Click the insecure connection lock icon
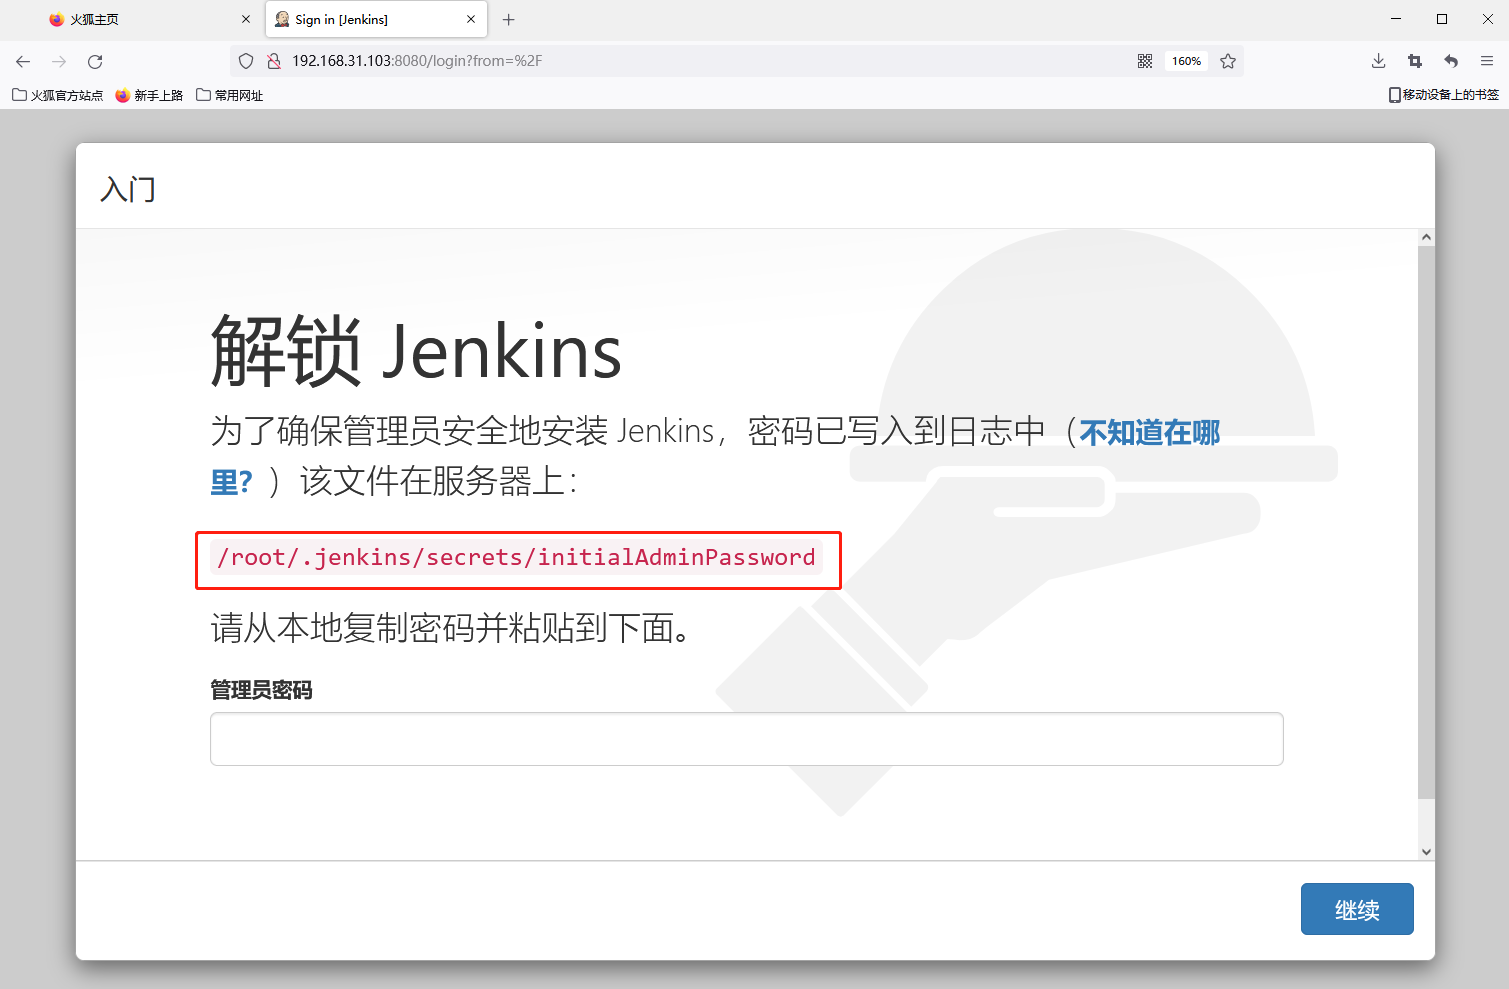1509x989 pixels. 273,60
